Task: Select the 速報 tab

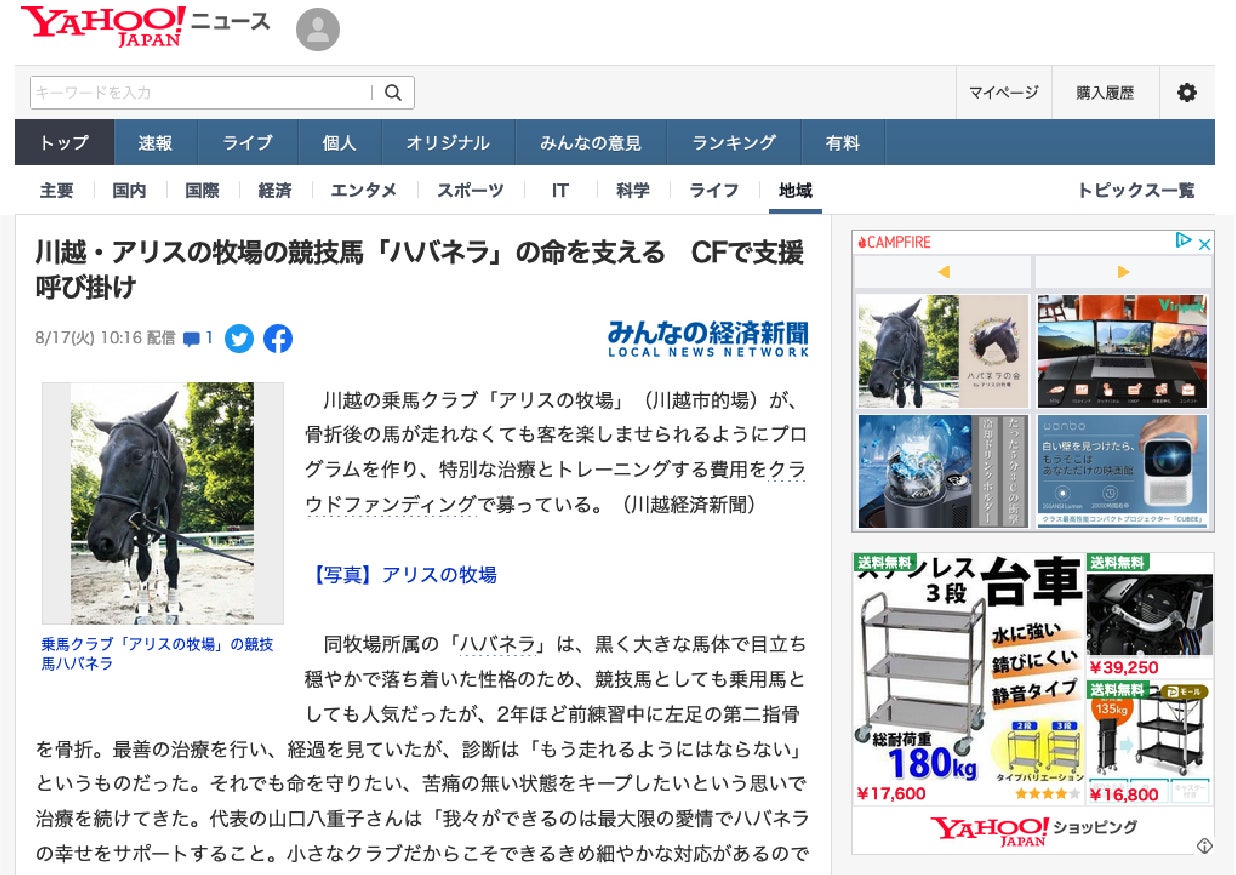Action: click(x=155, y=143)
